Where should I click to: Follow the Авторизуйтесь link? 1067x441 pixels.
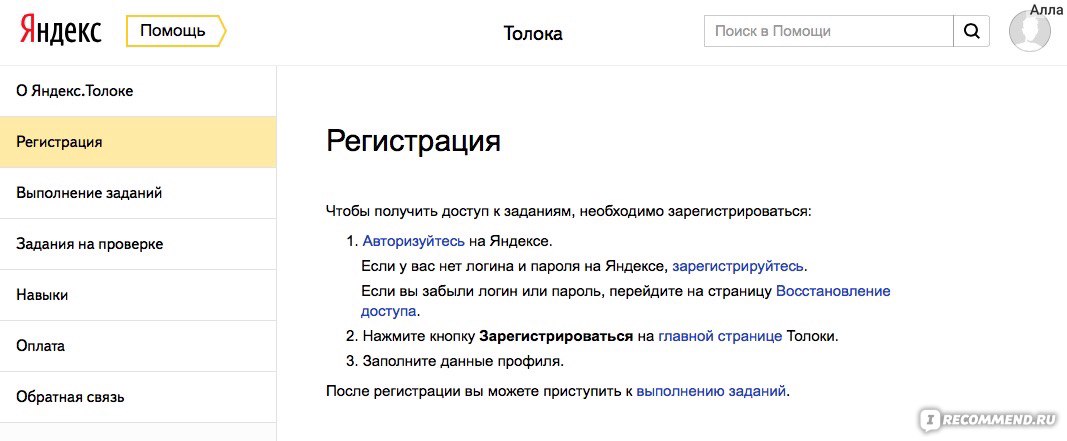tap(414, 241)
